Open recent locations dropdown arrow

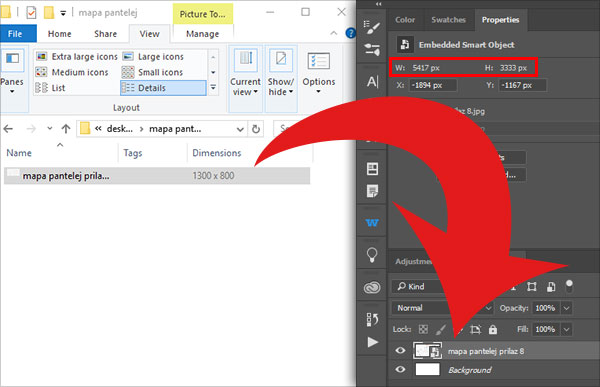coord(49,129)
